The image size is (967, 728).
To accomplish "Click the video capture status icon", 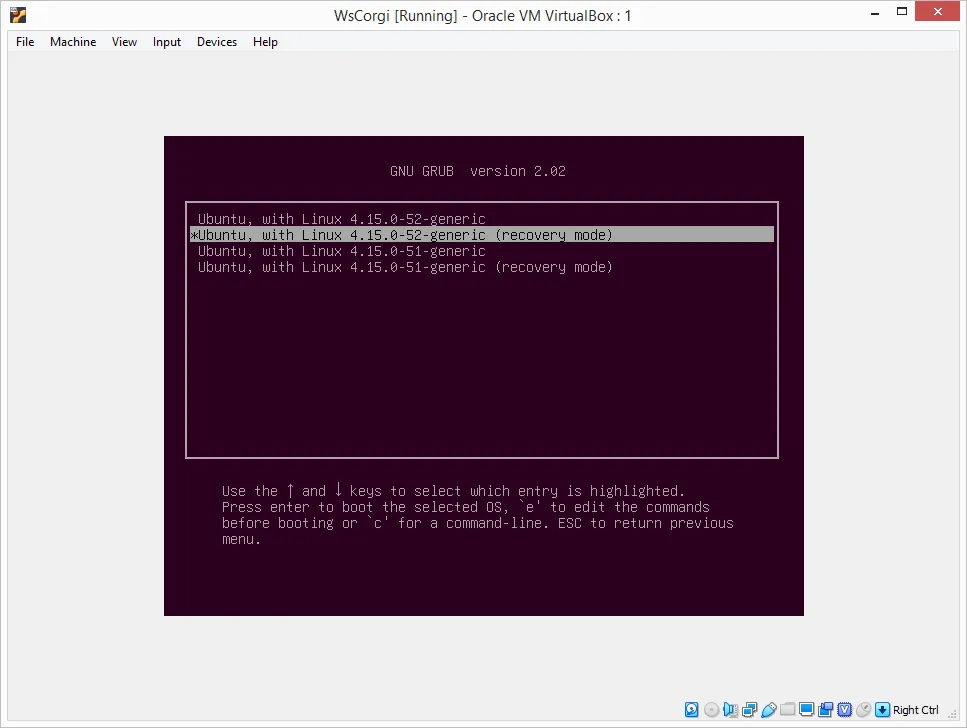I will click(x=826, y=710).
